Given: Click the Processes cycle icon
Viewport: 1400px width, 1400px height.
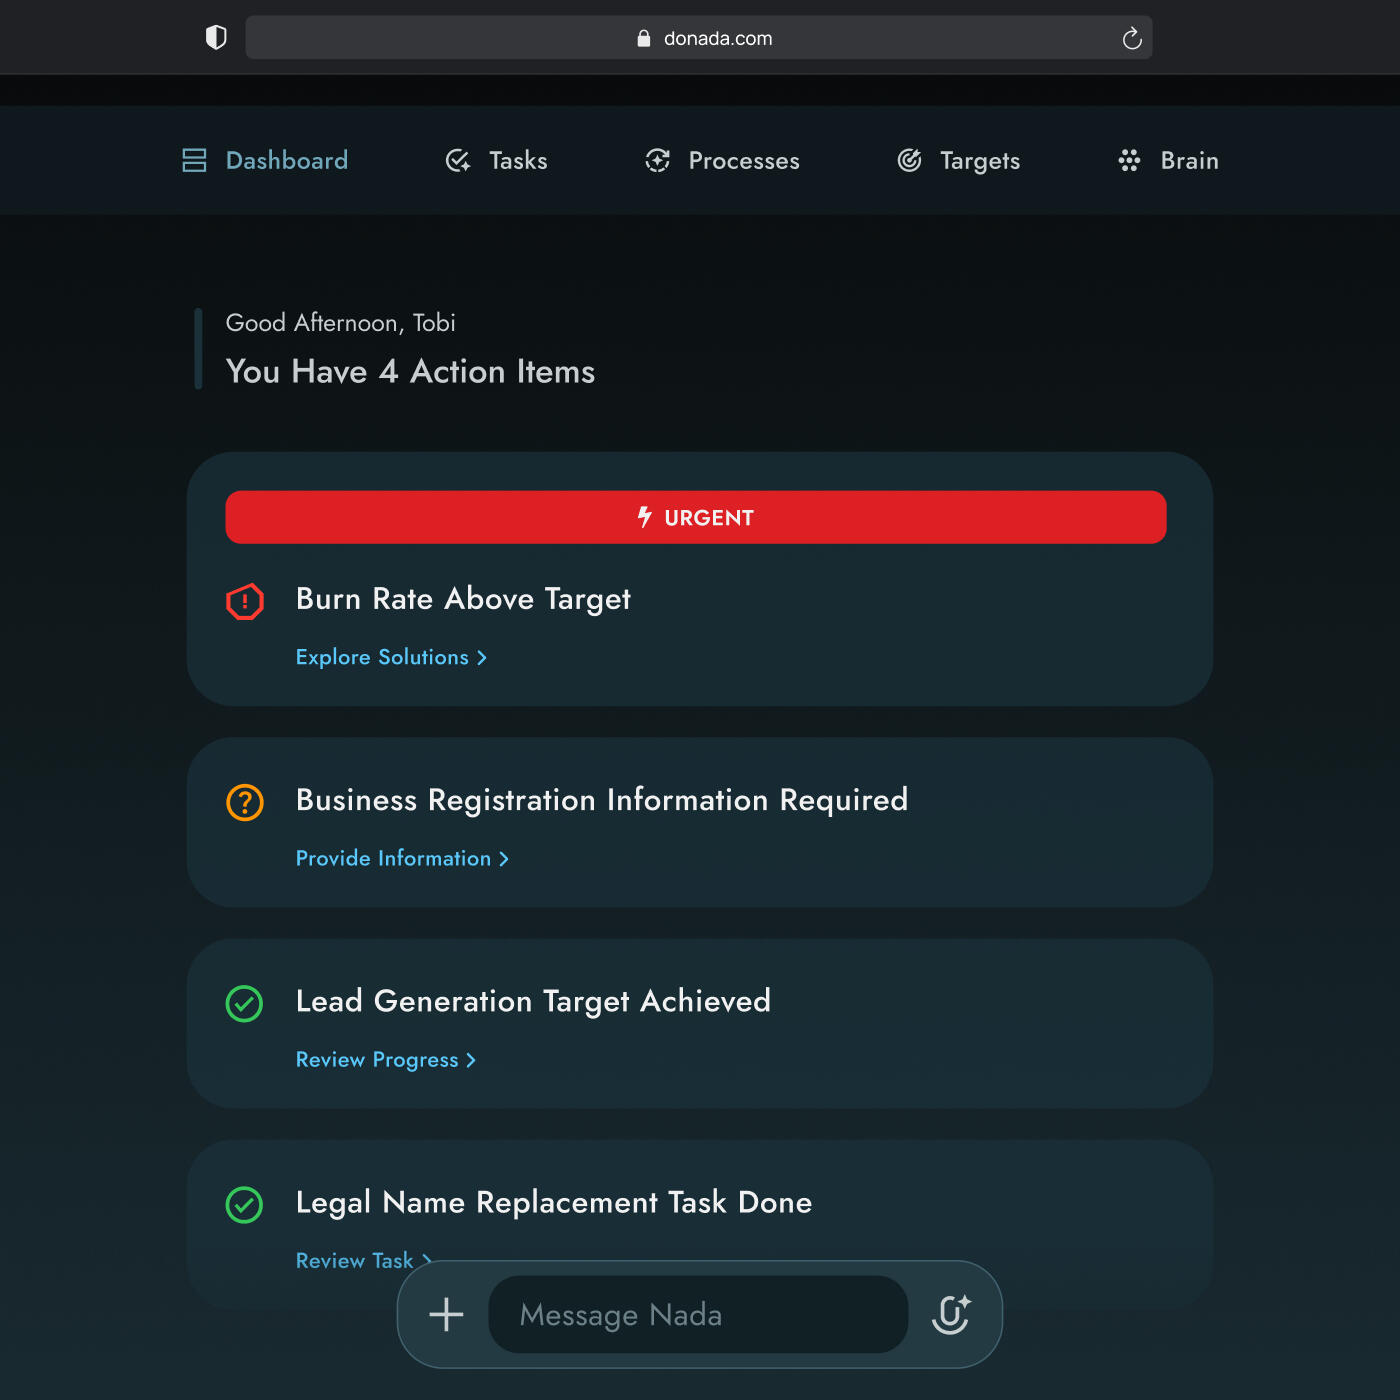Looking at the screenshot, I should point(657,161).
